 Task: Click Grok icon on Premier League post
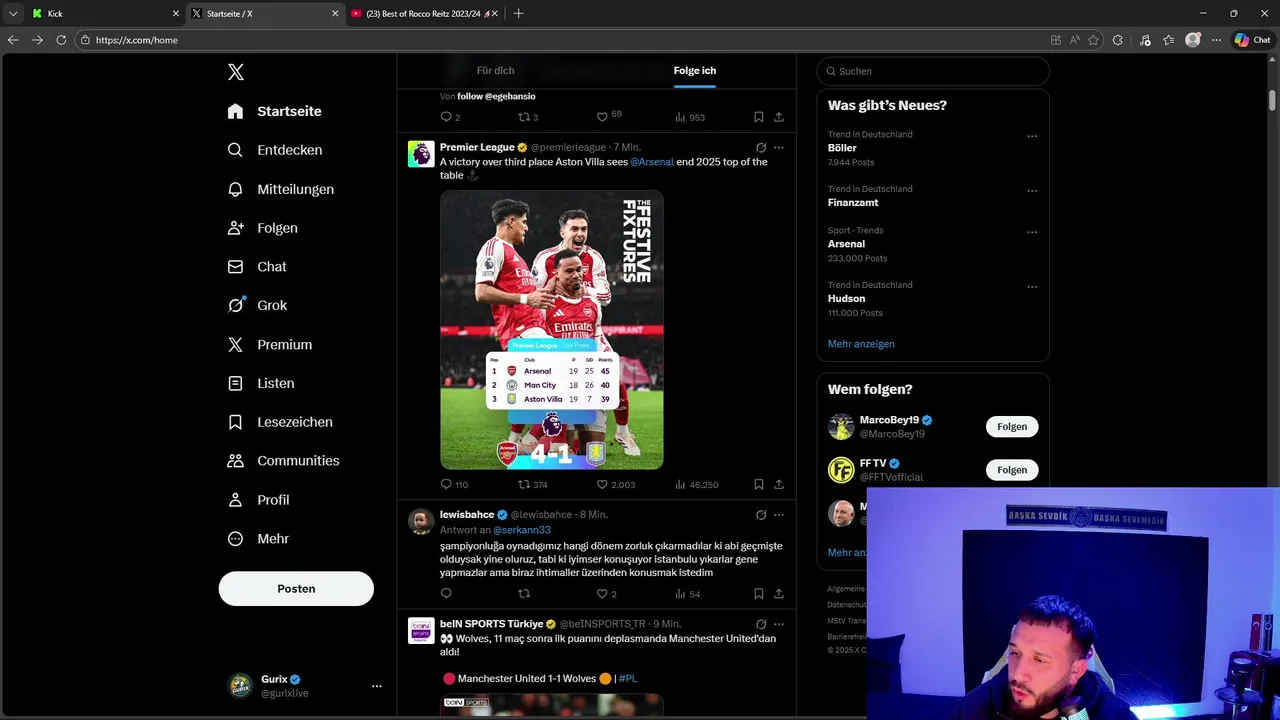(x=761, y=147)
